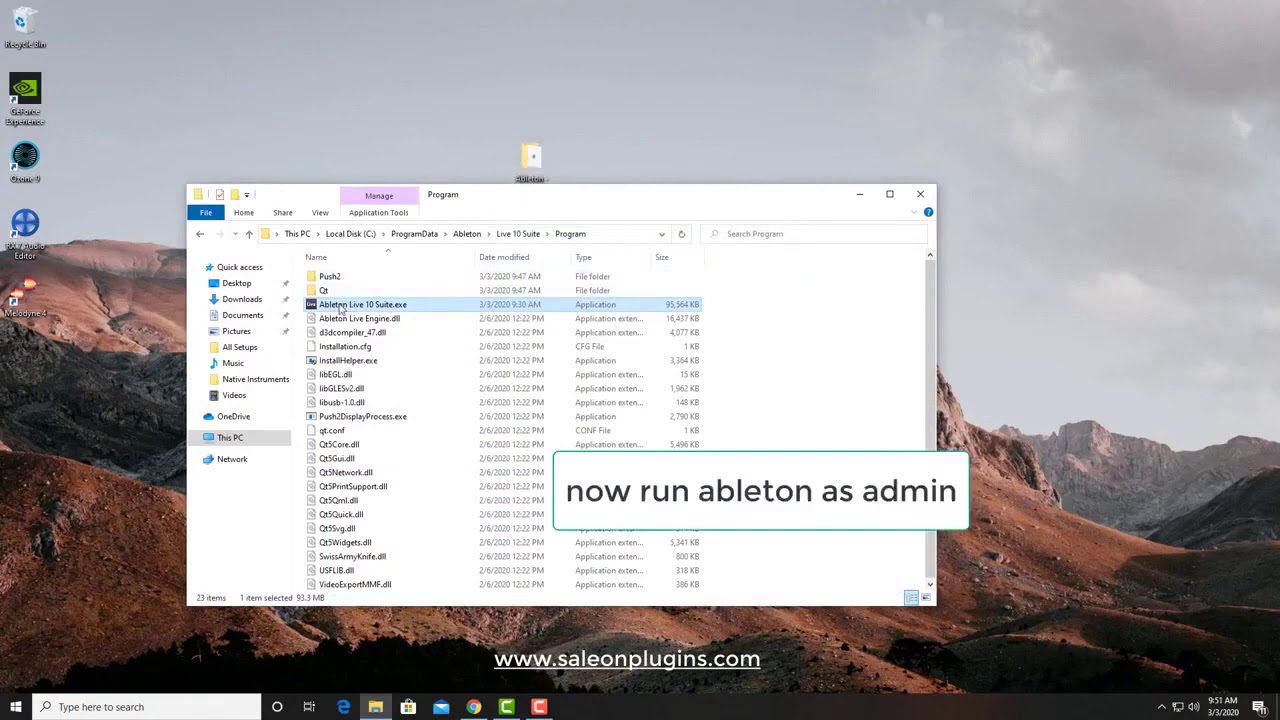Screen dimensions: 1280x720
Task: Open RX 7 Audio Editor desktop icon
Action: click(25, 235)
